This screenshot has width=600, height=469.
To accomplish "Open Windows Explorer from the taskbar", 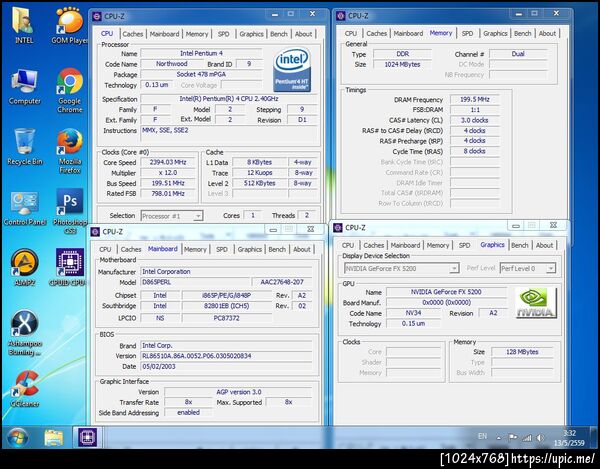I will click(54, 438).
